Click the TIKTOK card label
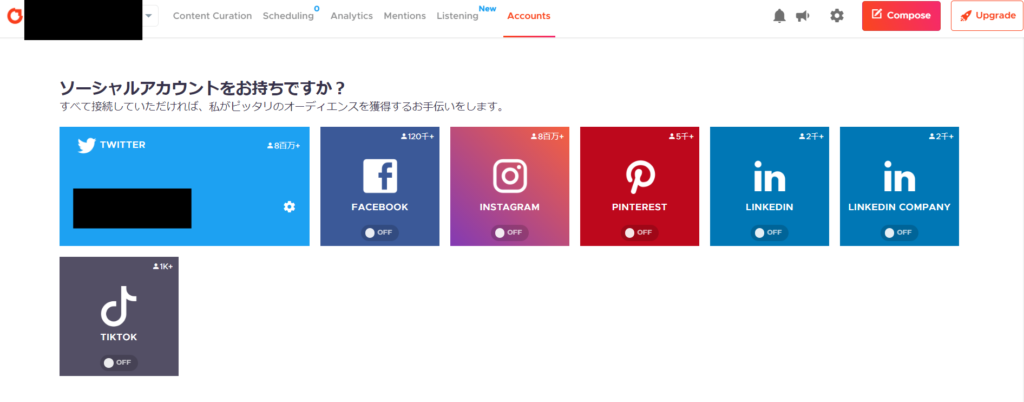1024x402 pixels. point(119,337)
